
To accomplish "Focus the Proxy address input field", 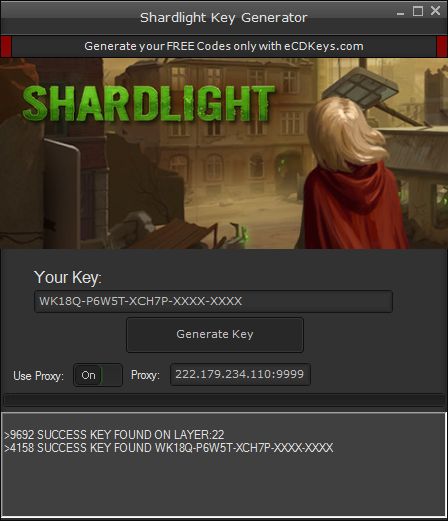I will point(240,374).
